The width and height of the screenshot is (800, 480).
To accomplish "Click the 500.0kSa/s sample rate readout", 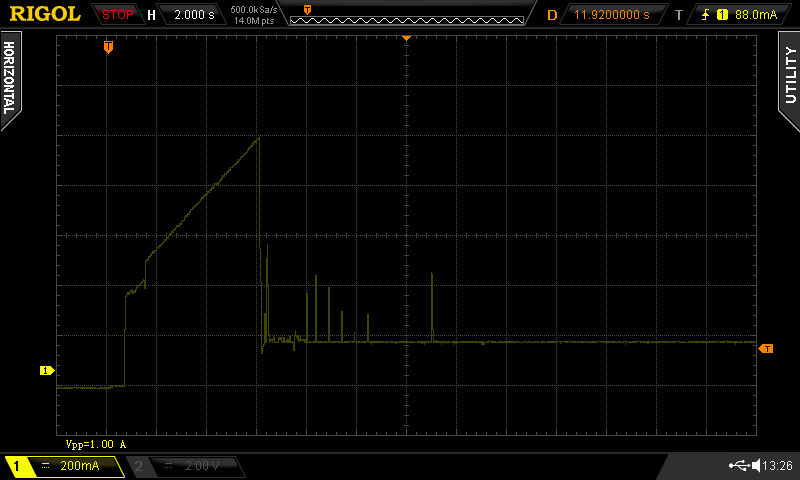I will tap(254, 10).
